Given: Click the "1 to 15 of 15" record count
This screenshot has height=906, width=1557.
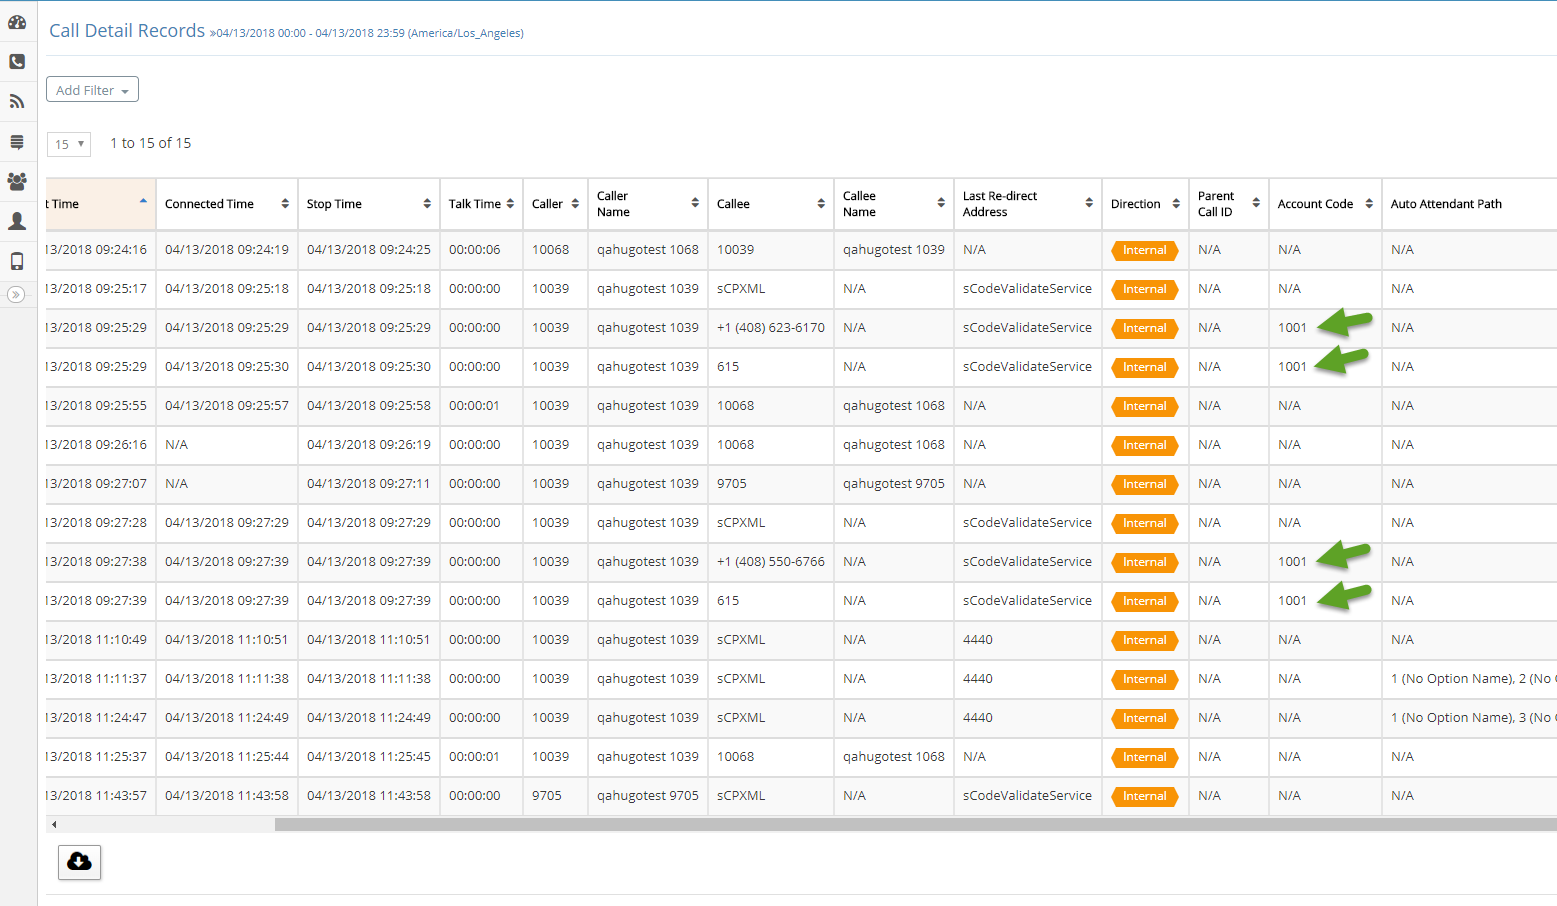Looking at the screenshot, I should 151,143.
